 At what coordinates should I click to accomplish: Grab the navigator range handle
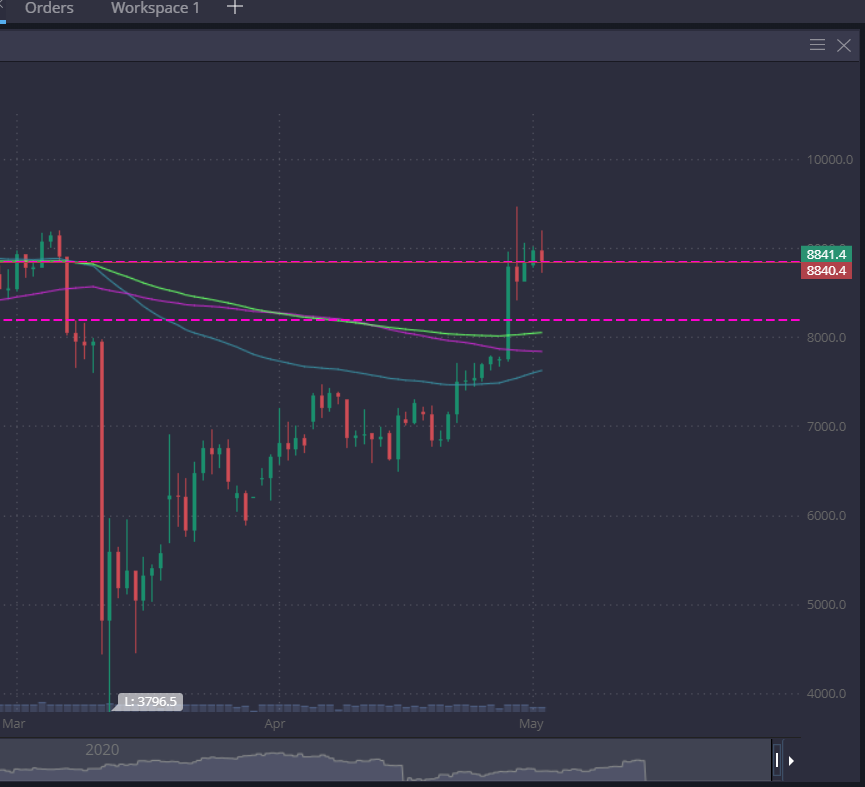tap(777, 761)
